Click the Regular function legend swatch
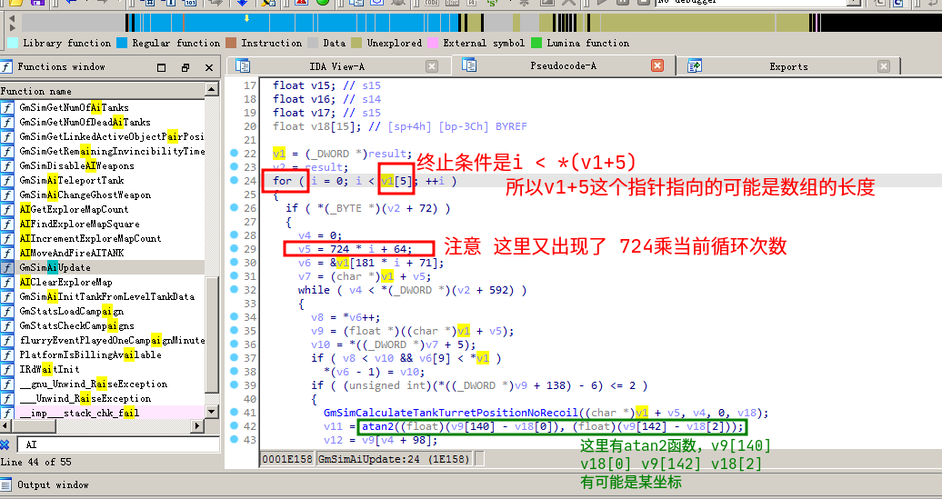942x499 pixels. pyautogui.click(x=122, y=43)
